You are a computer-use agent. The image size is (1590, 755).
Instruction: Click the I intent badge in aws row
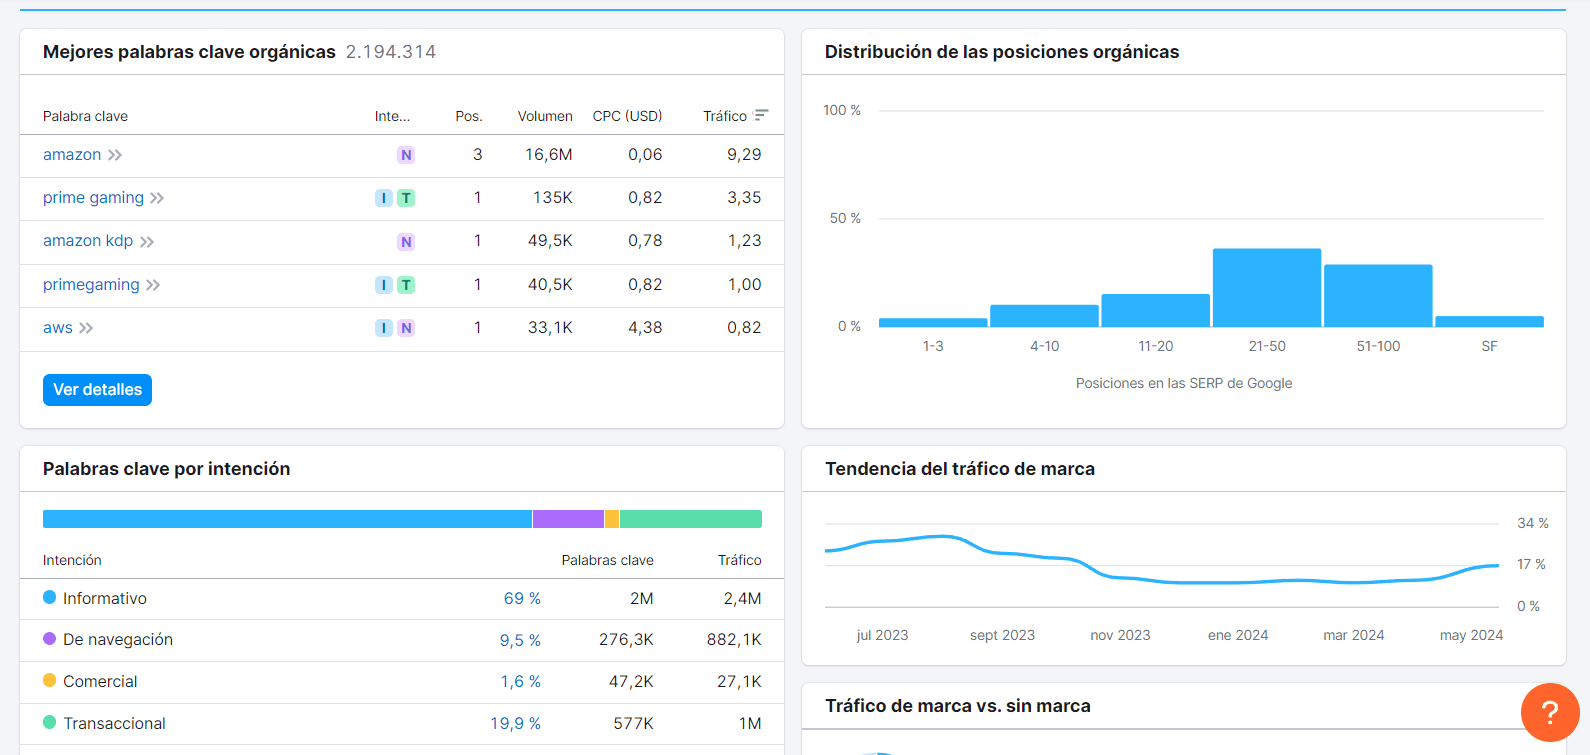point(384,328)
